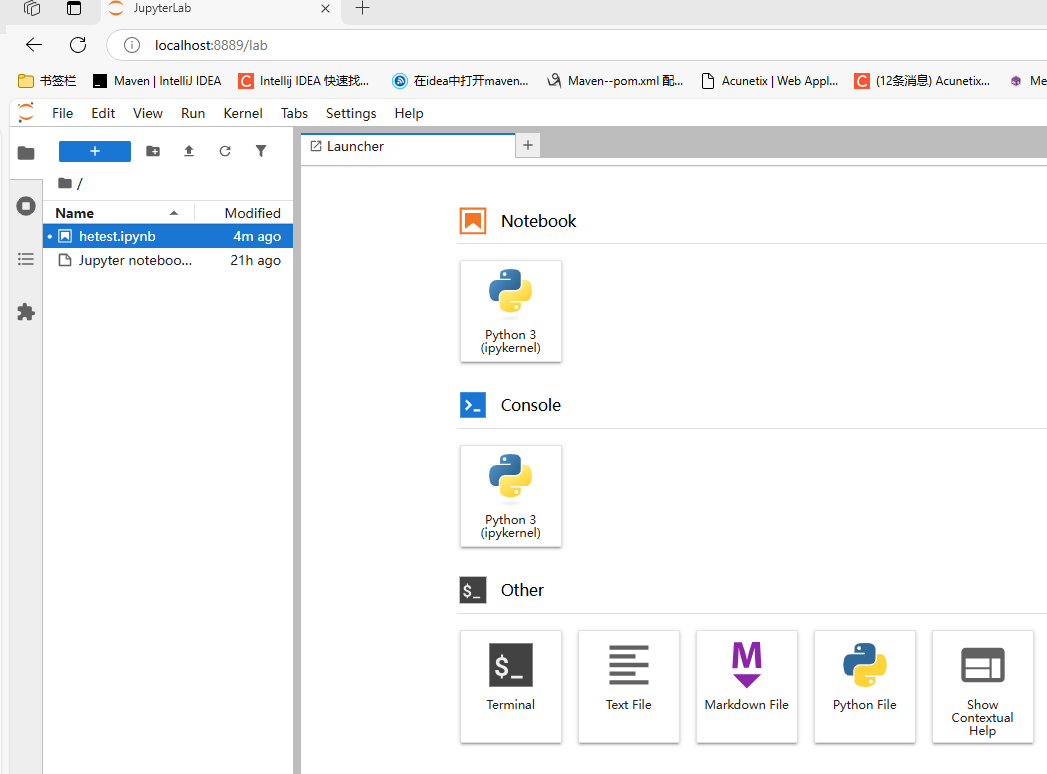This screenshot has width=1047, height=774.
Task: Open a new browser tab
Action: (x=363, y=8)
